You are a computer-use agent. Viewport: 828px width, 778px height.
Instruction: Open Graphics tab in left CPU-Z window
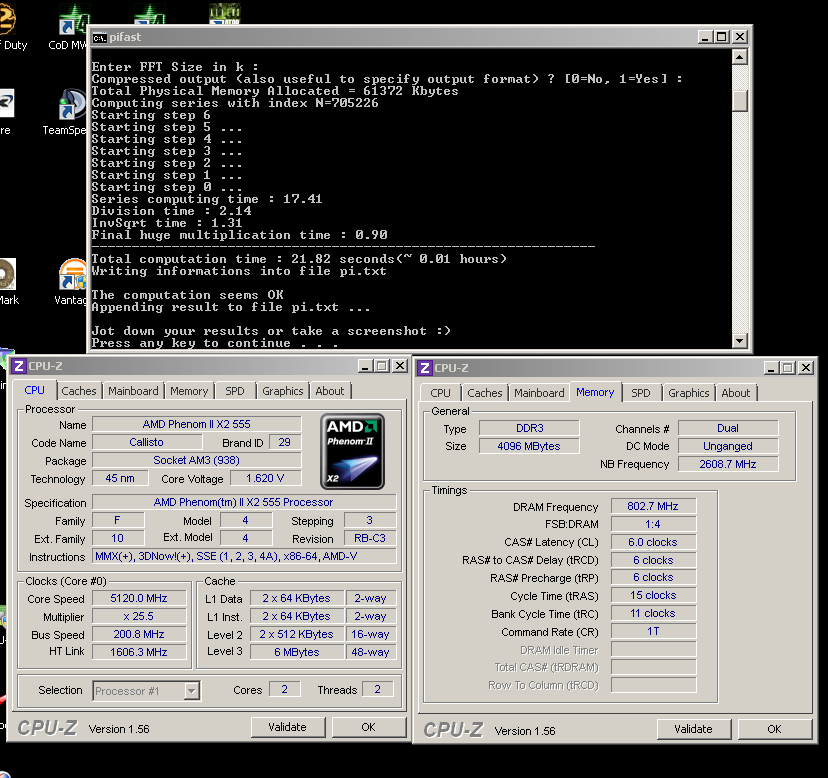coord(283,391)
